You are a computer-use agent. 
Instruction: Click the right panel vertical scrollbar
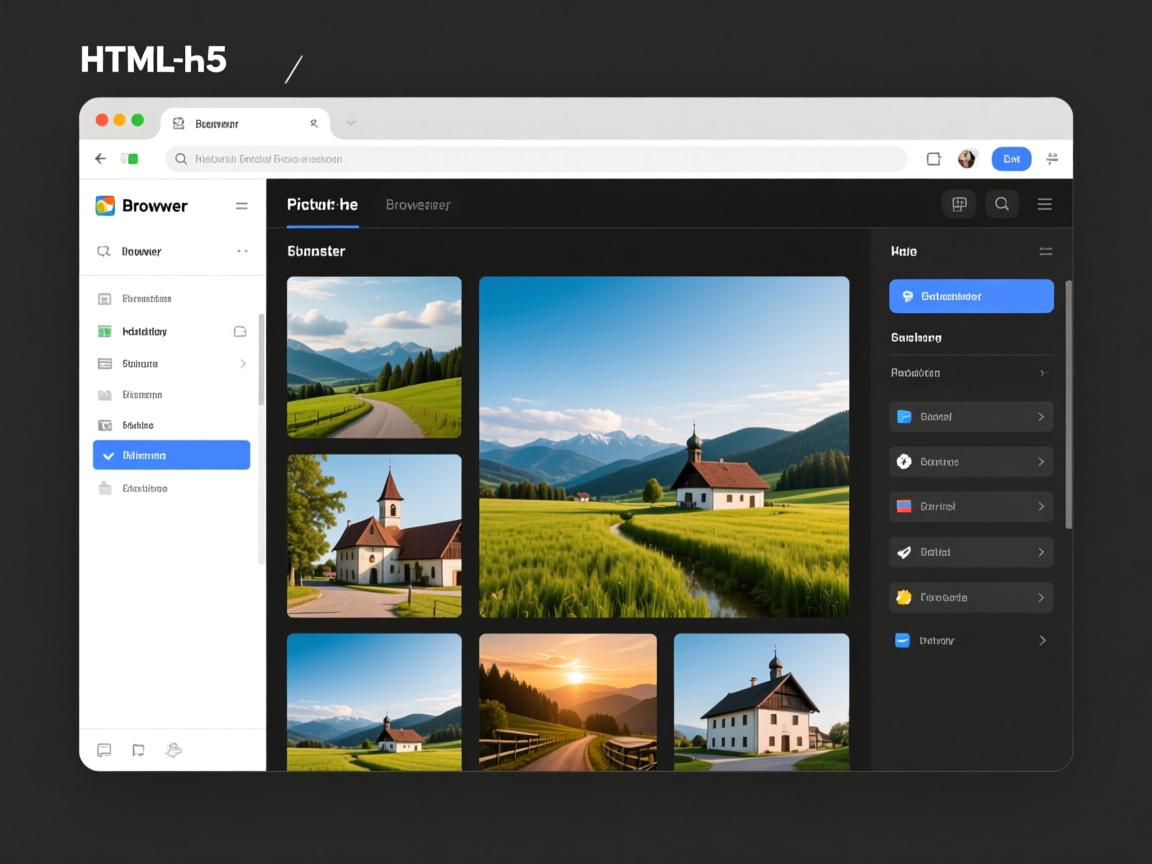1068,400
